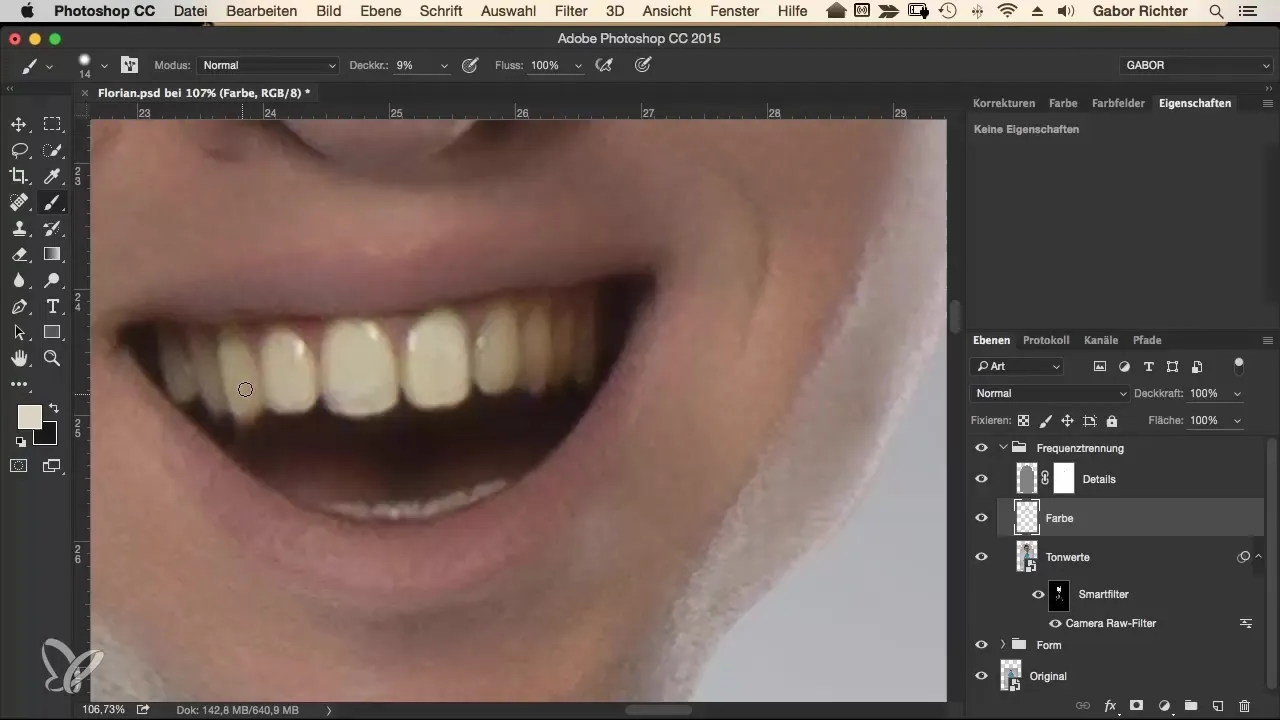Select the Hand tool
The height and width of the screenshot is (720, 1280).
pos(19,358)
